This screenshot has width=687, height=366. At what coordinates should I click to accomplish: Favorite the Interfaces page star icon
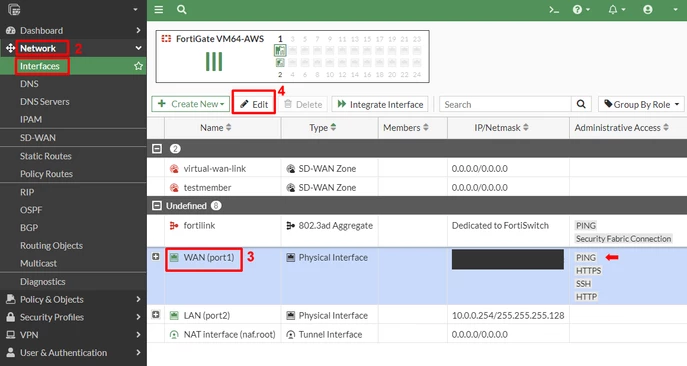tap(138, 66)
